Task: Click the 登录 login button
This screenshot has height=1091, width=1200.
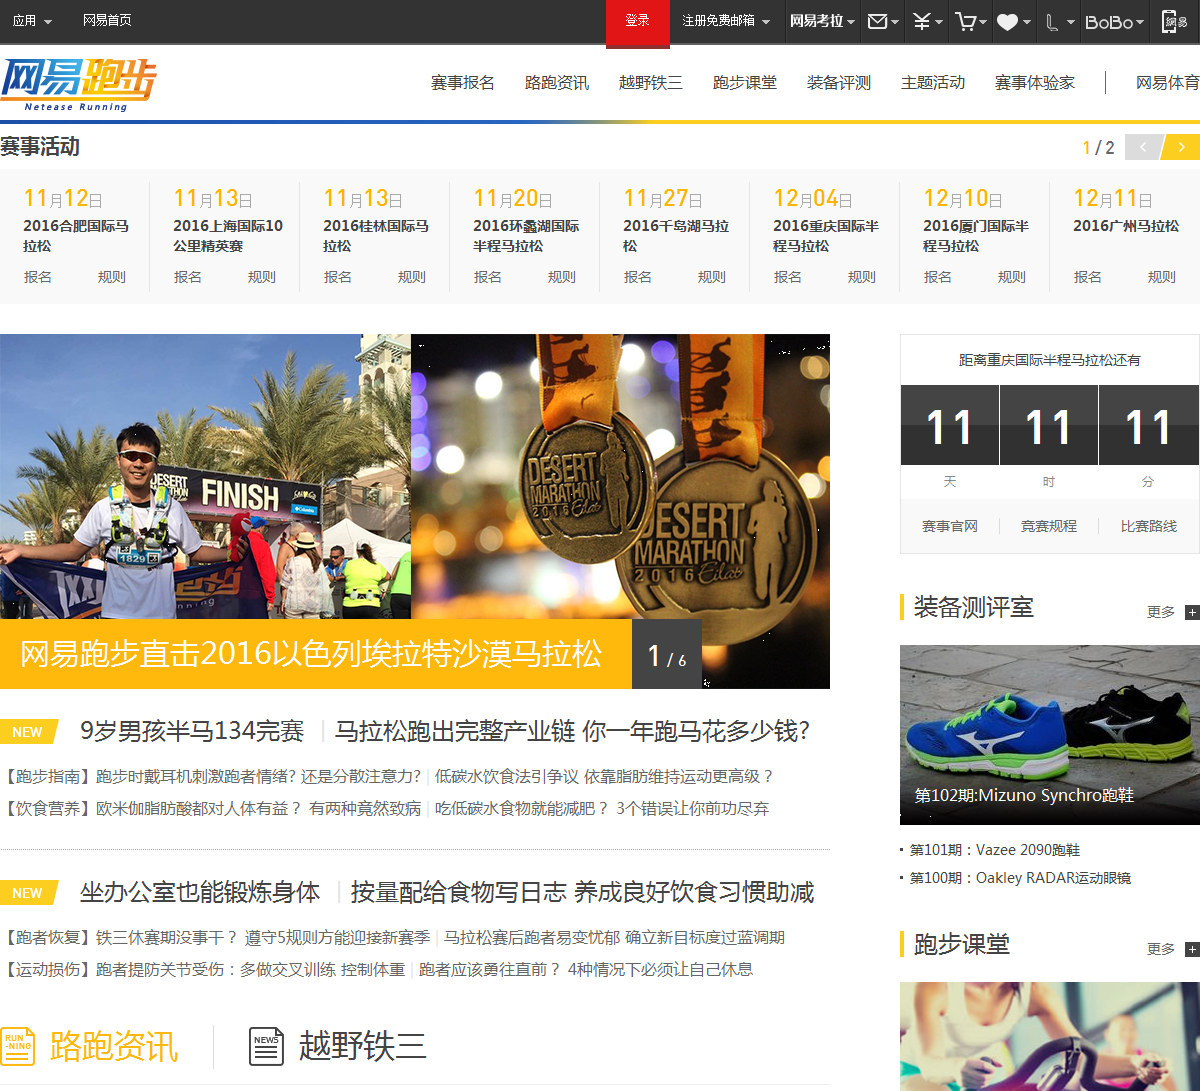Action: (x=637, y=21)
